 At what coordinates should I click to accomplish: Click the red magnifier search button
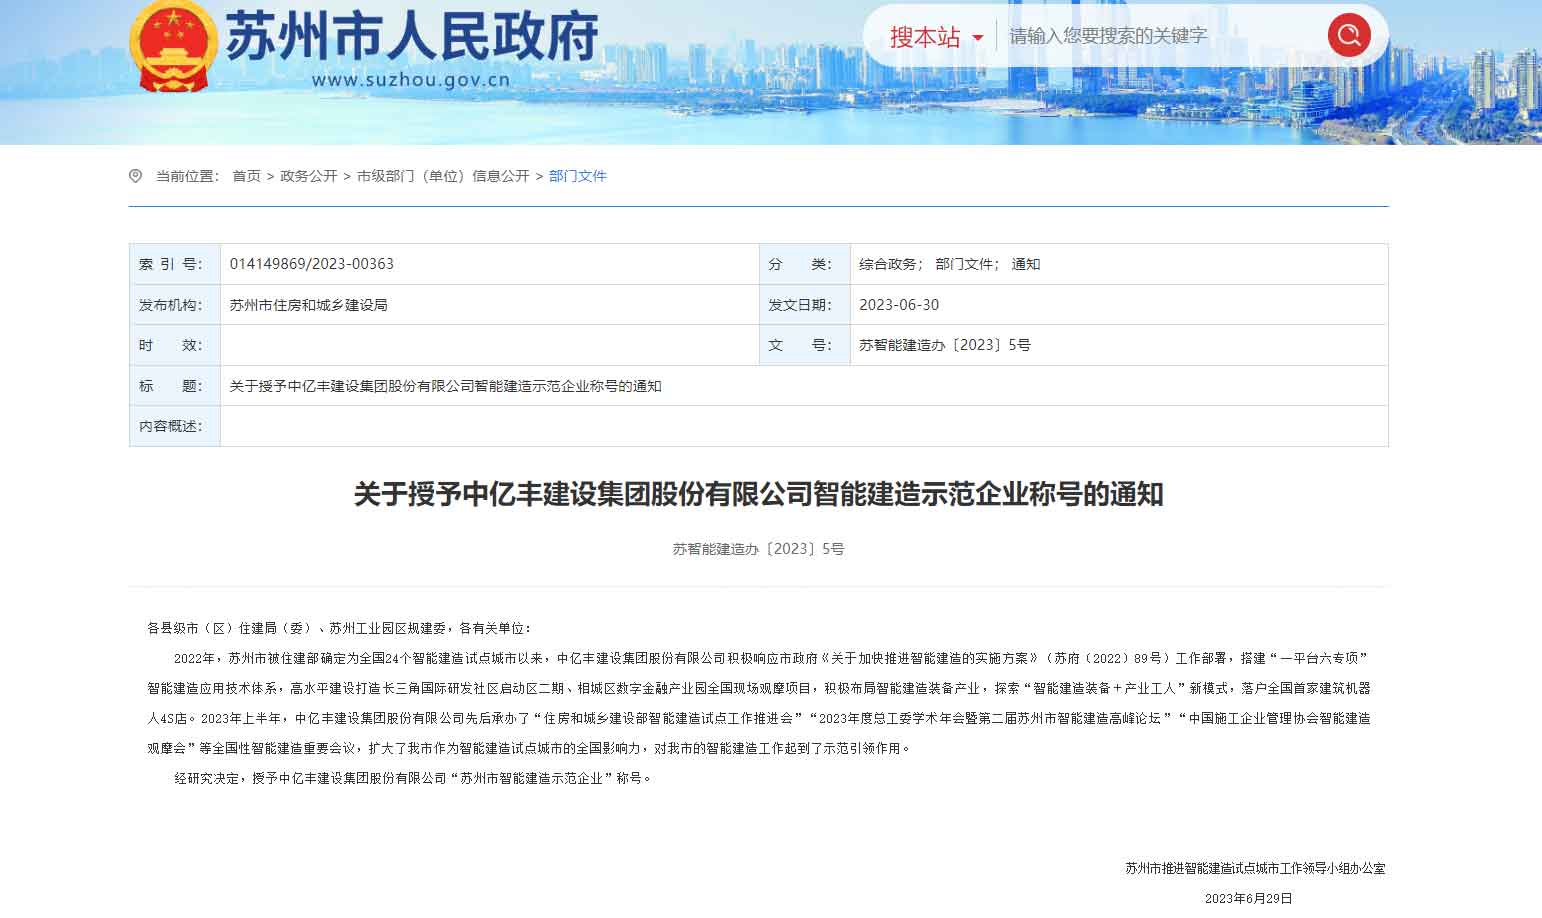tap(1348, 36)
